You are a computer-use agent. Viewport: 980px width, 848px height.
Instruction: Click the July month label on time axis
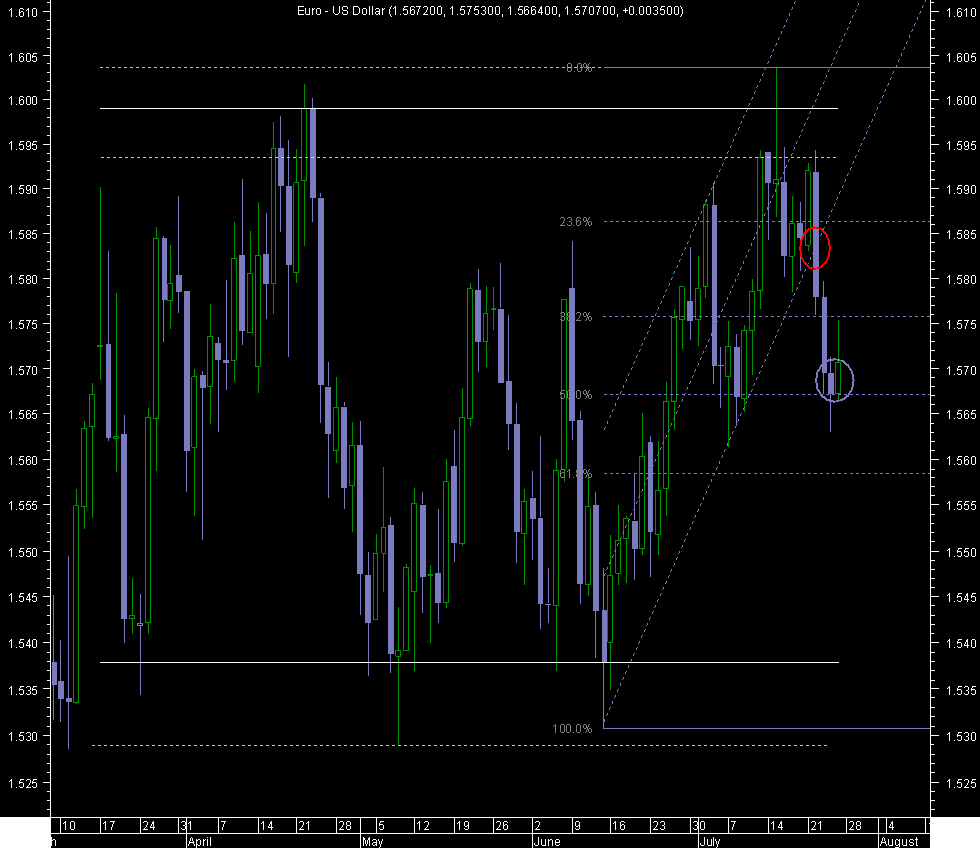pyautogui.click(x=710, y=841)
